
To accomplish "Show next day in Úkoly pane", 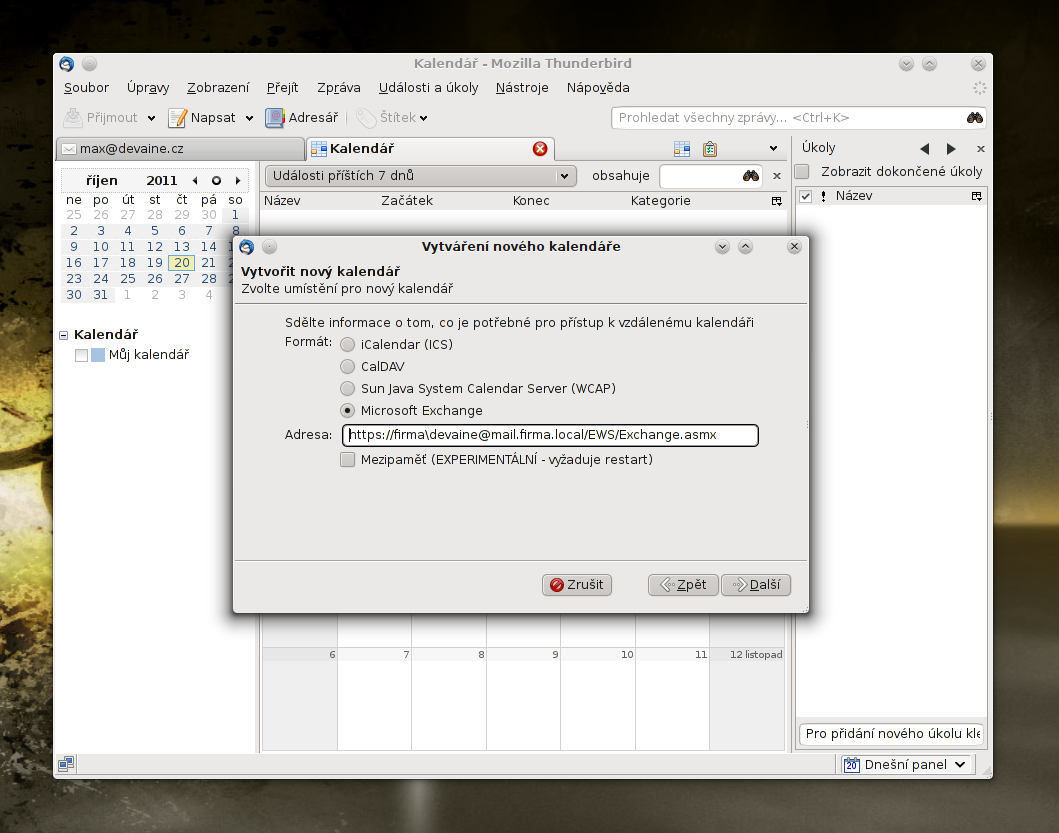I will [x=951, y=149].
